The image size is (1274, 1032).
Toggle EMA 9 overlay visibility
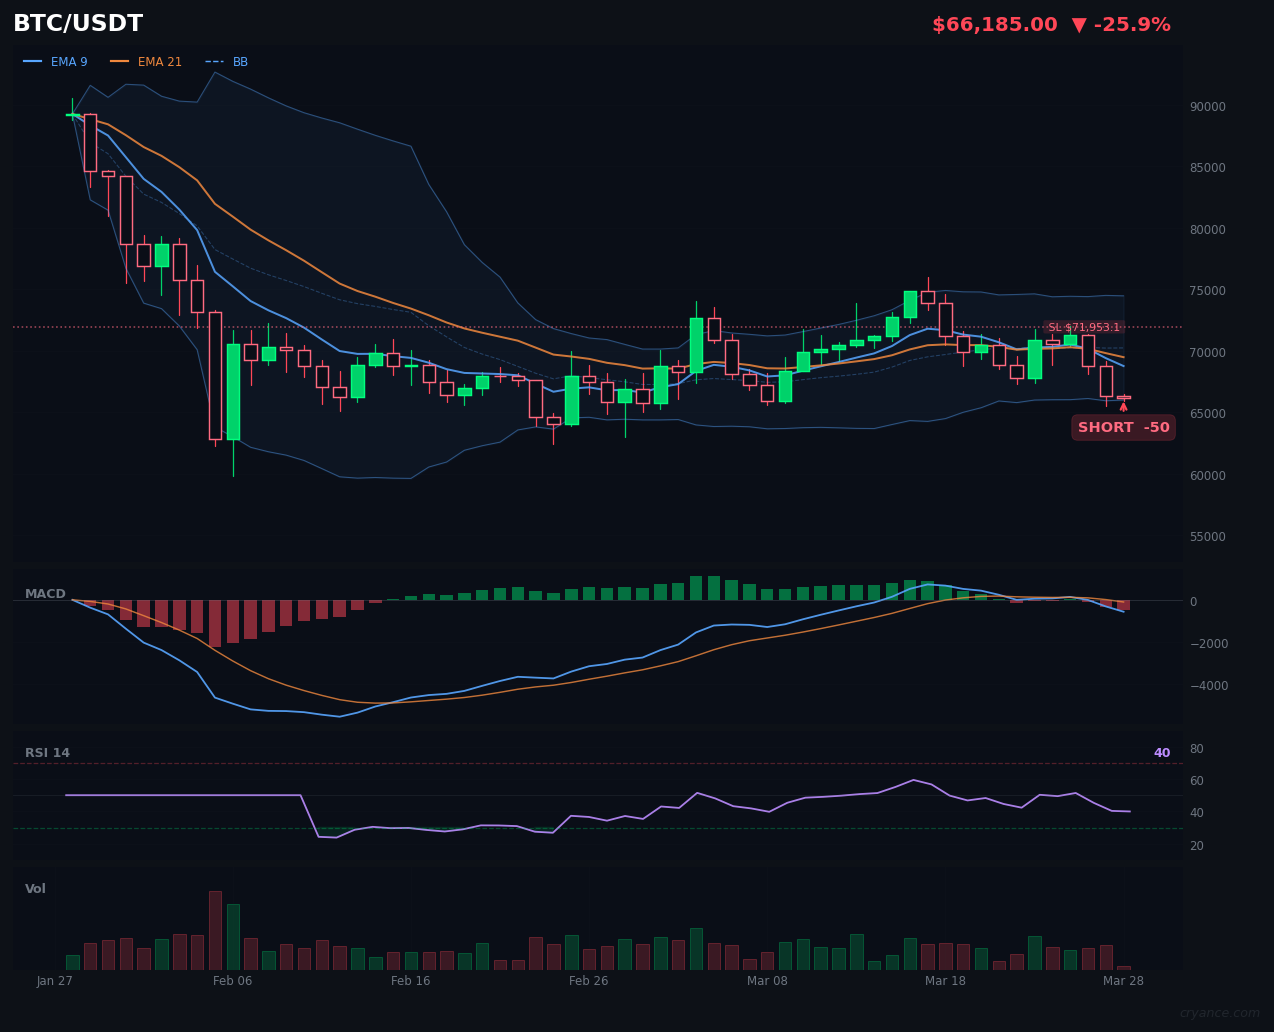click(70, 61)
